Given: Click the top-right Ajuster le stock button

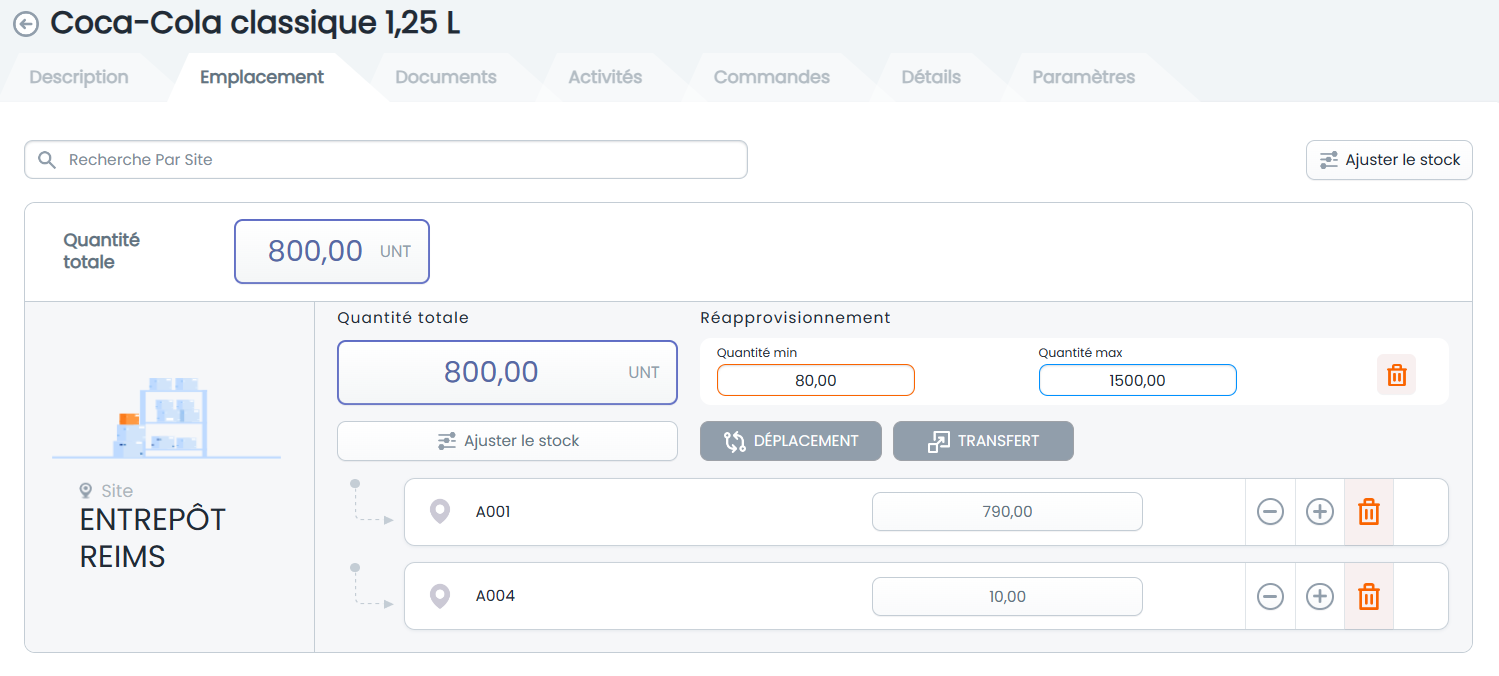Looking at the screenshot, I should pos(1389,160).
